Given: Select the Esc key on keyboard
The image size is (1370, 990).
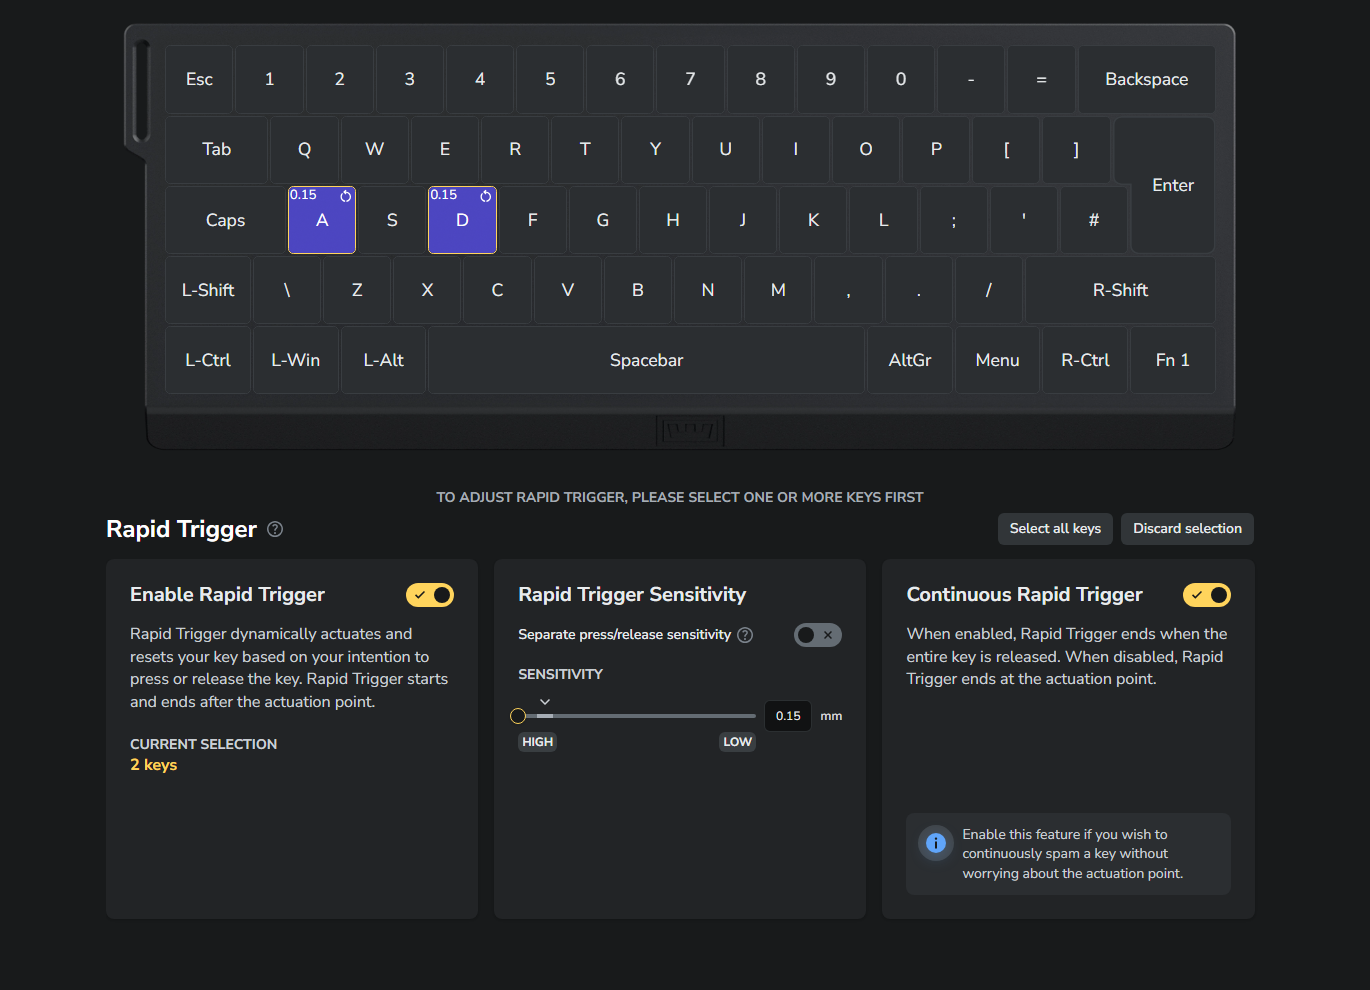Looking at the screenshot, I should (199, 79).
